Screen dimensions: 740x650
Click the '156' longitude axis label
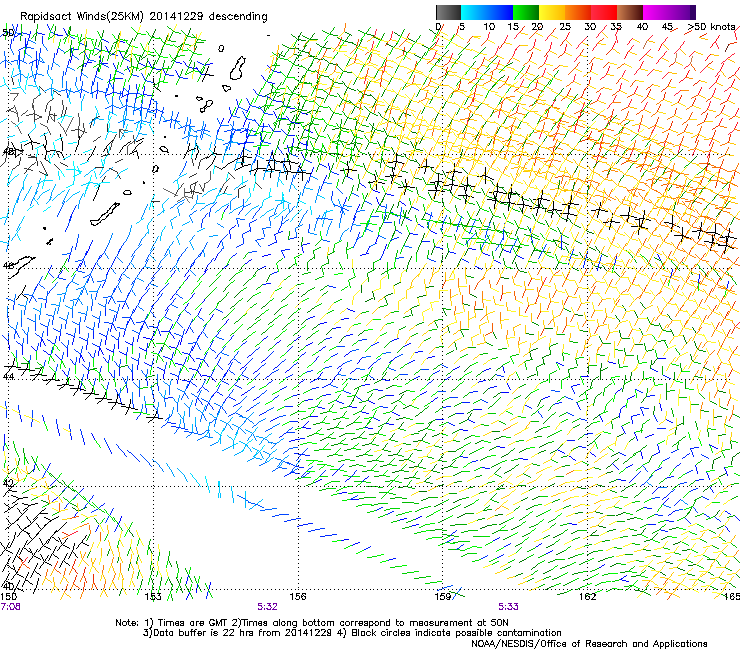point(298,596)
